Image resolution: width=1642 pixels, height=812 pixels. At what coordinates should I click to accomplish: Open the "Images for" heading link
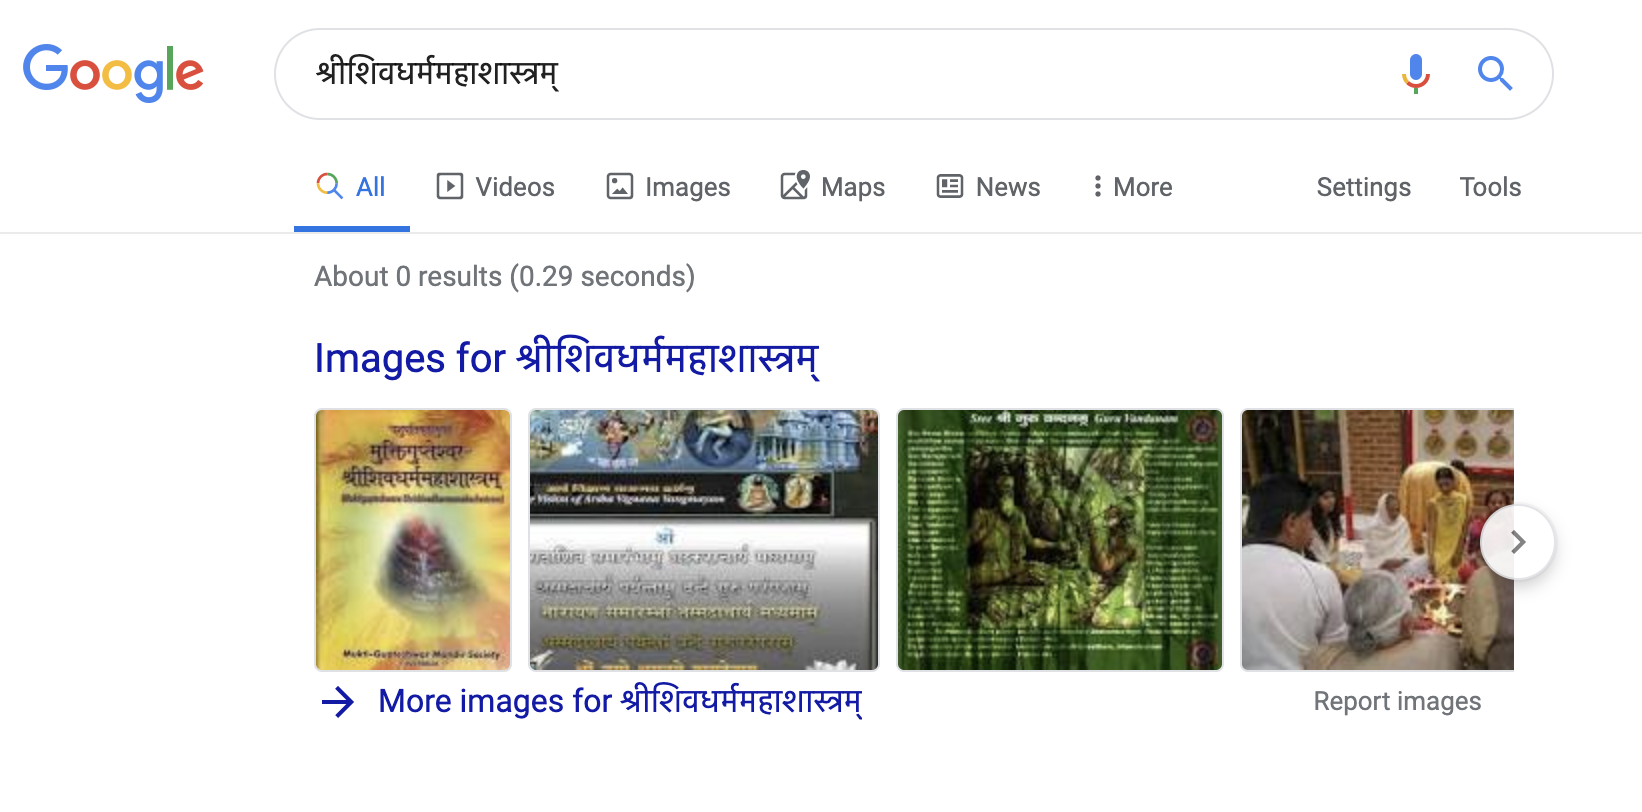pos(567,358)
